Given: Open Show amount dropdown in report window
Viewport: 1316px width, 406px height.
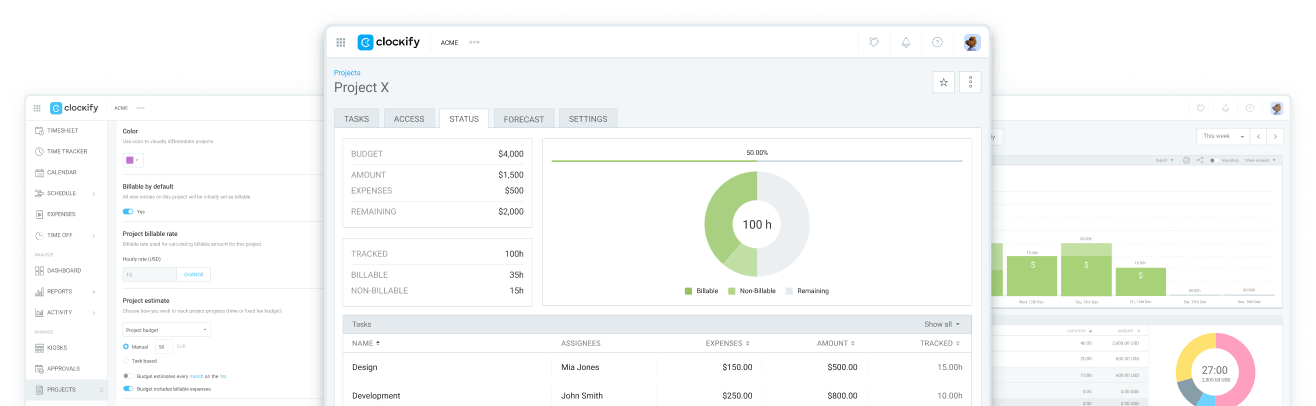Looking at the screenshot, I should pos(1261,160).
